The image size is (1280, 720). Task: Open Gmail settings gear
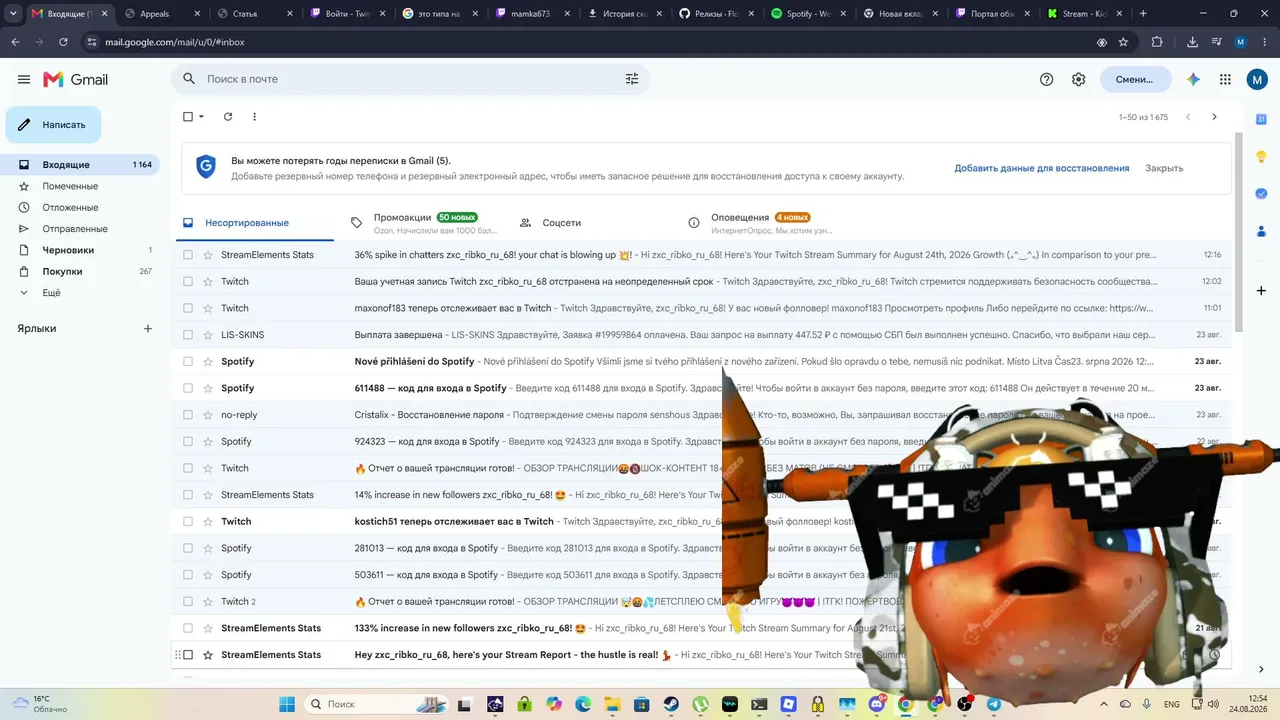1078,79
